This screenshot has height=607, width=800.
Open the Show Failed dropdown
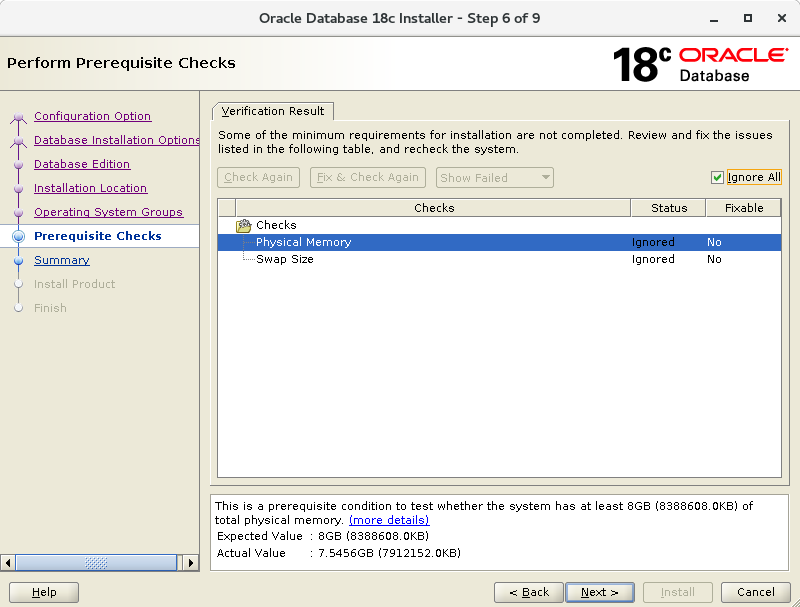[x=494, y=178]
